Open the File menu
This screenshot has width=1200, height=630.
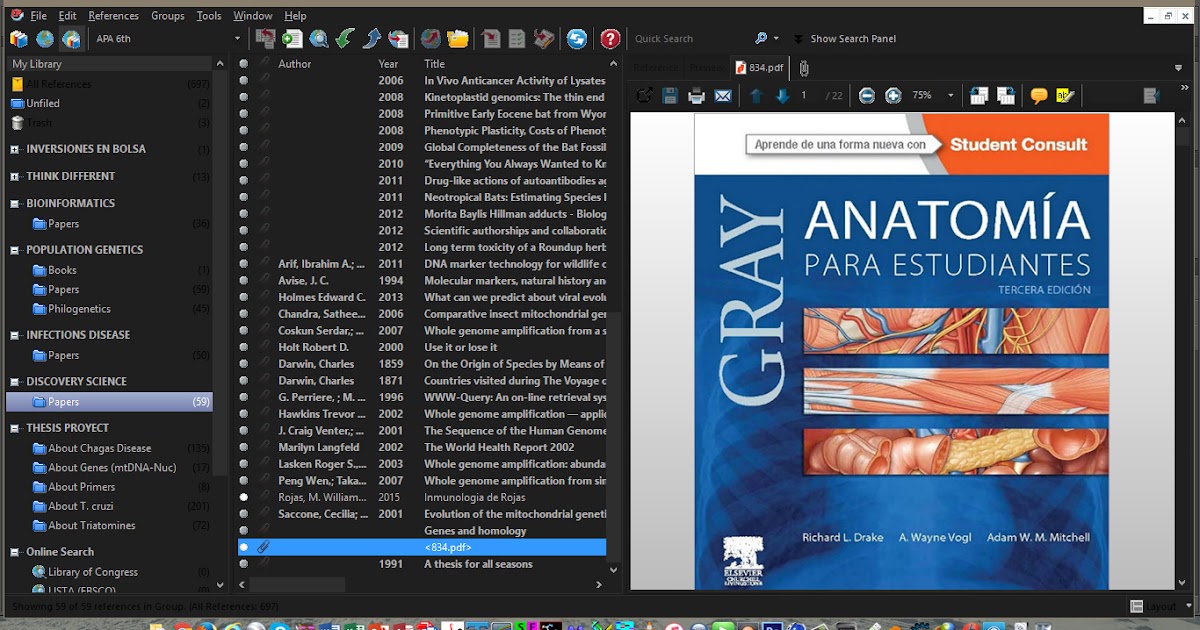click(x=38, y=16)
